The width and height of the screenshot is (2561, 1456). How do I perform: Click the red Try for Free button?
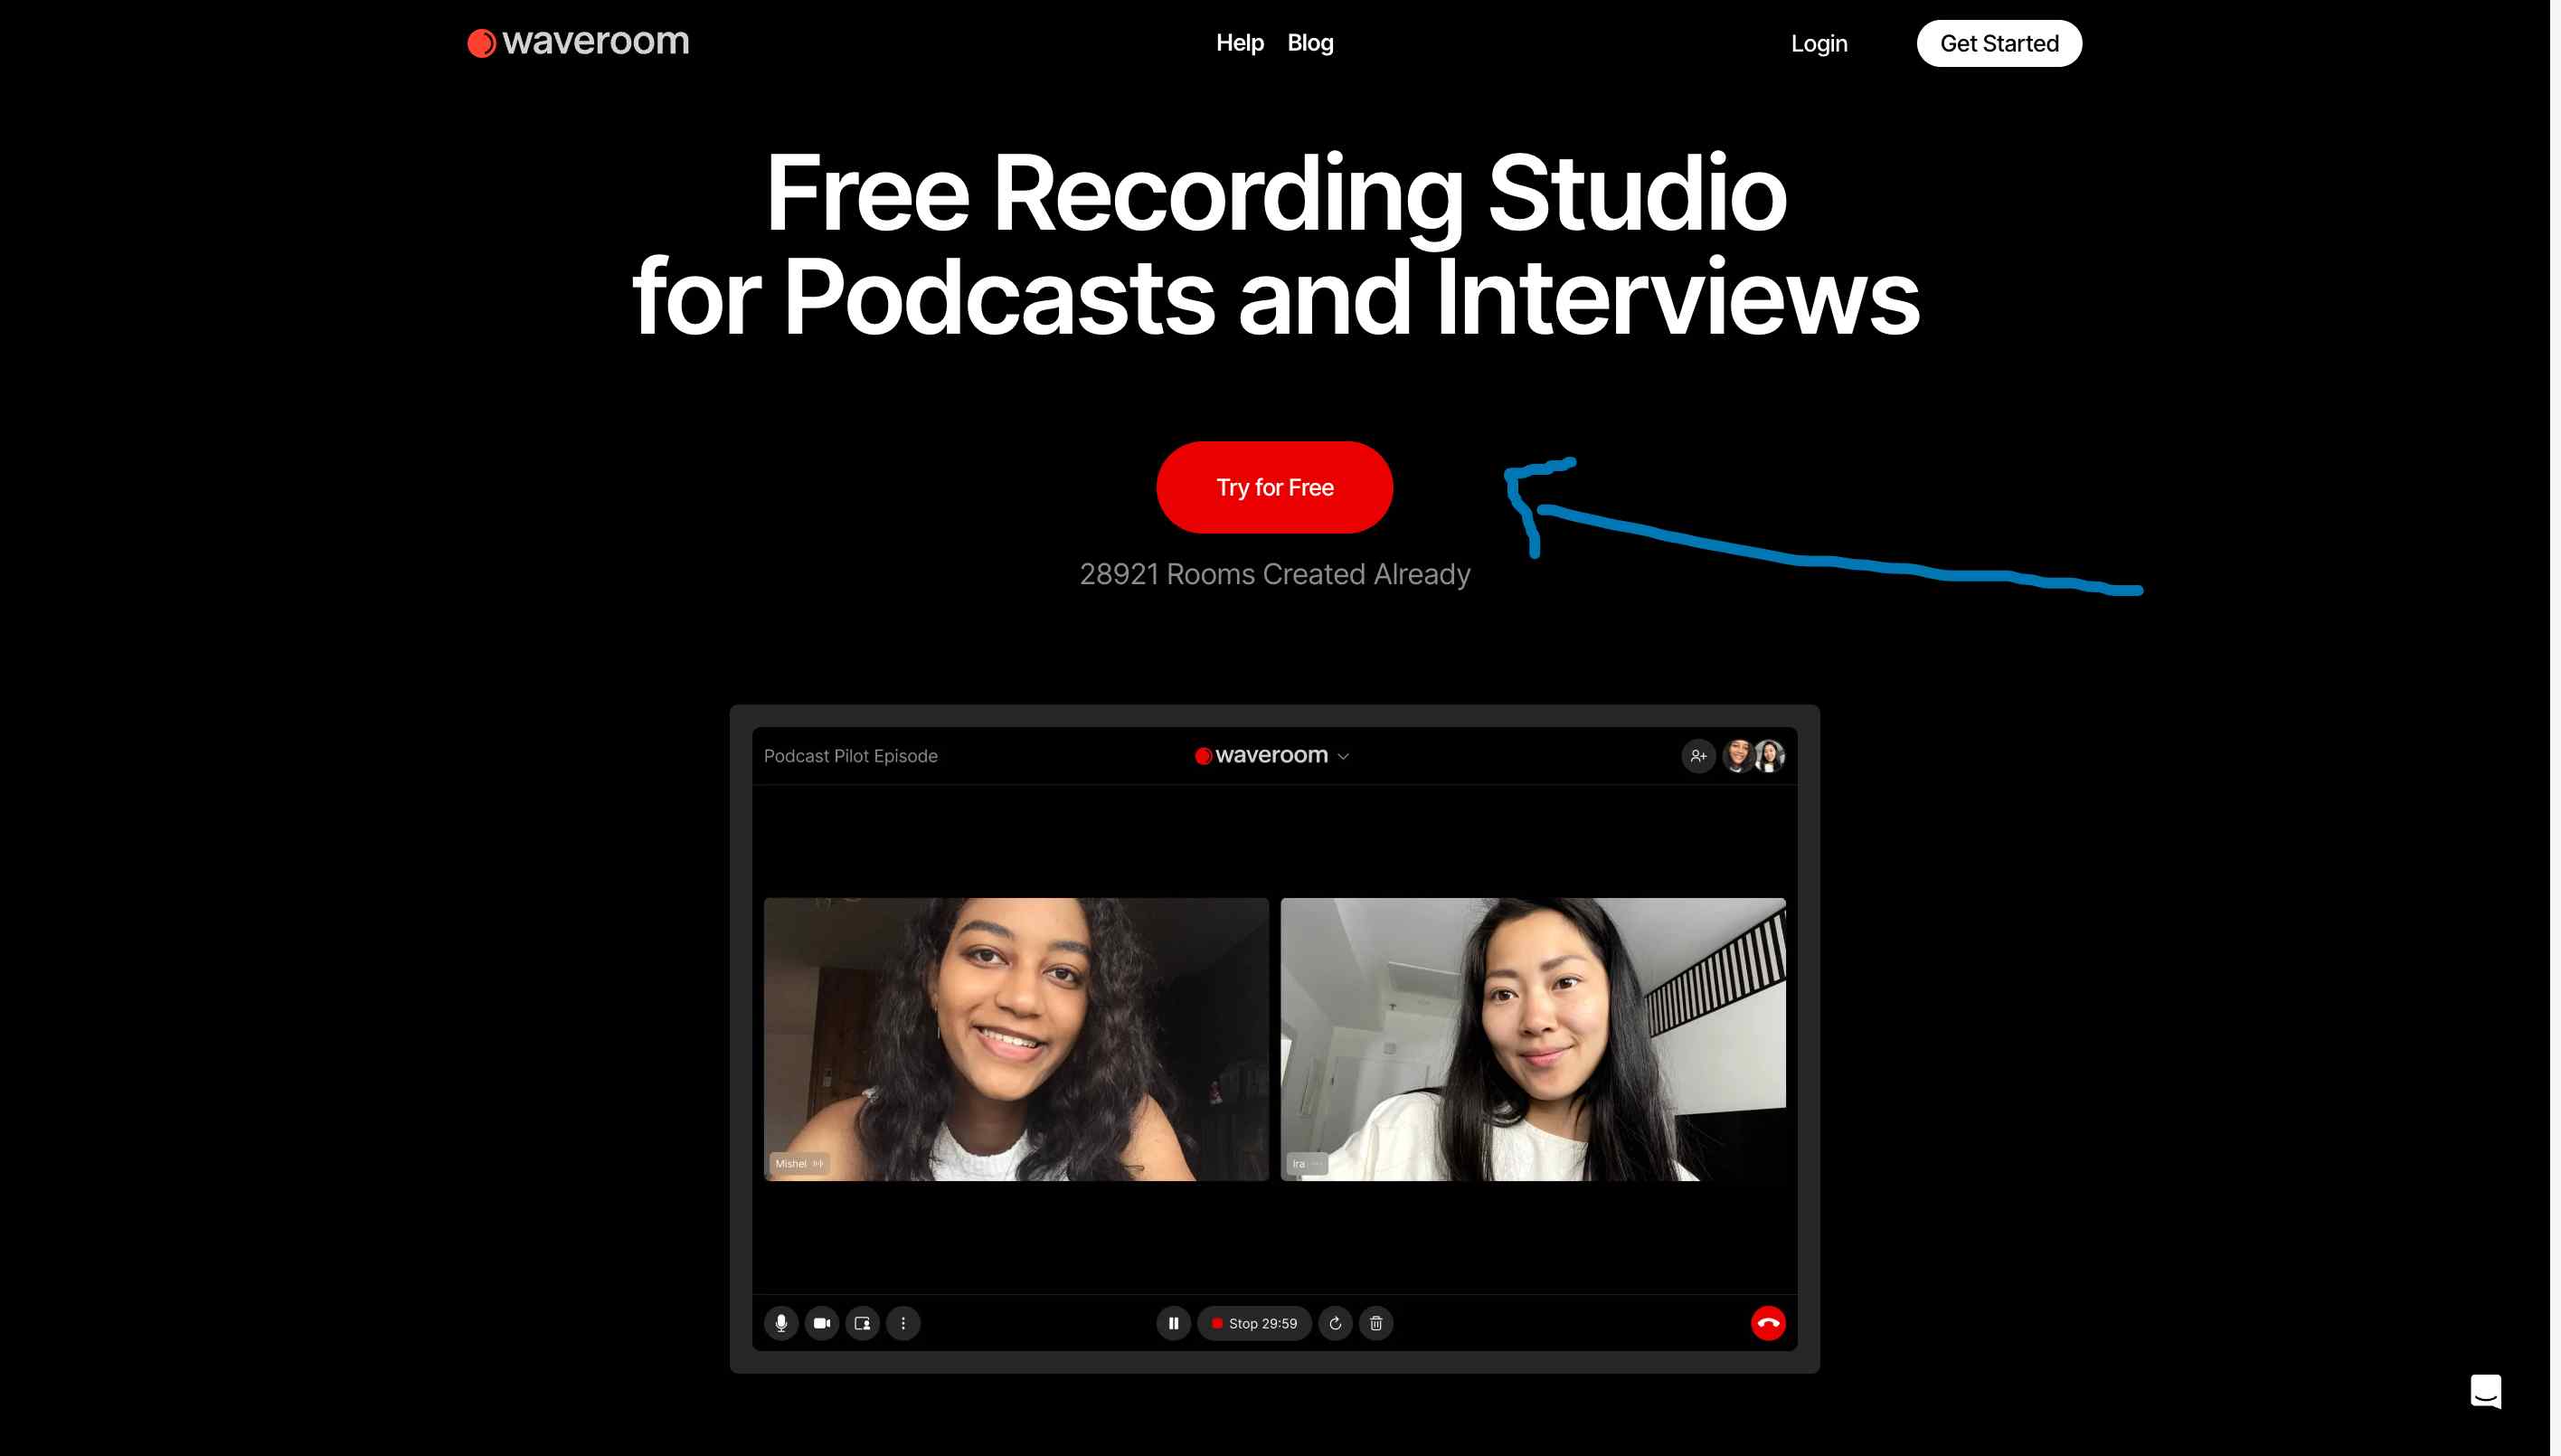click(1274, 487)
